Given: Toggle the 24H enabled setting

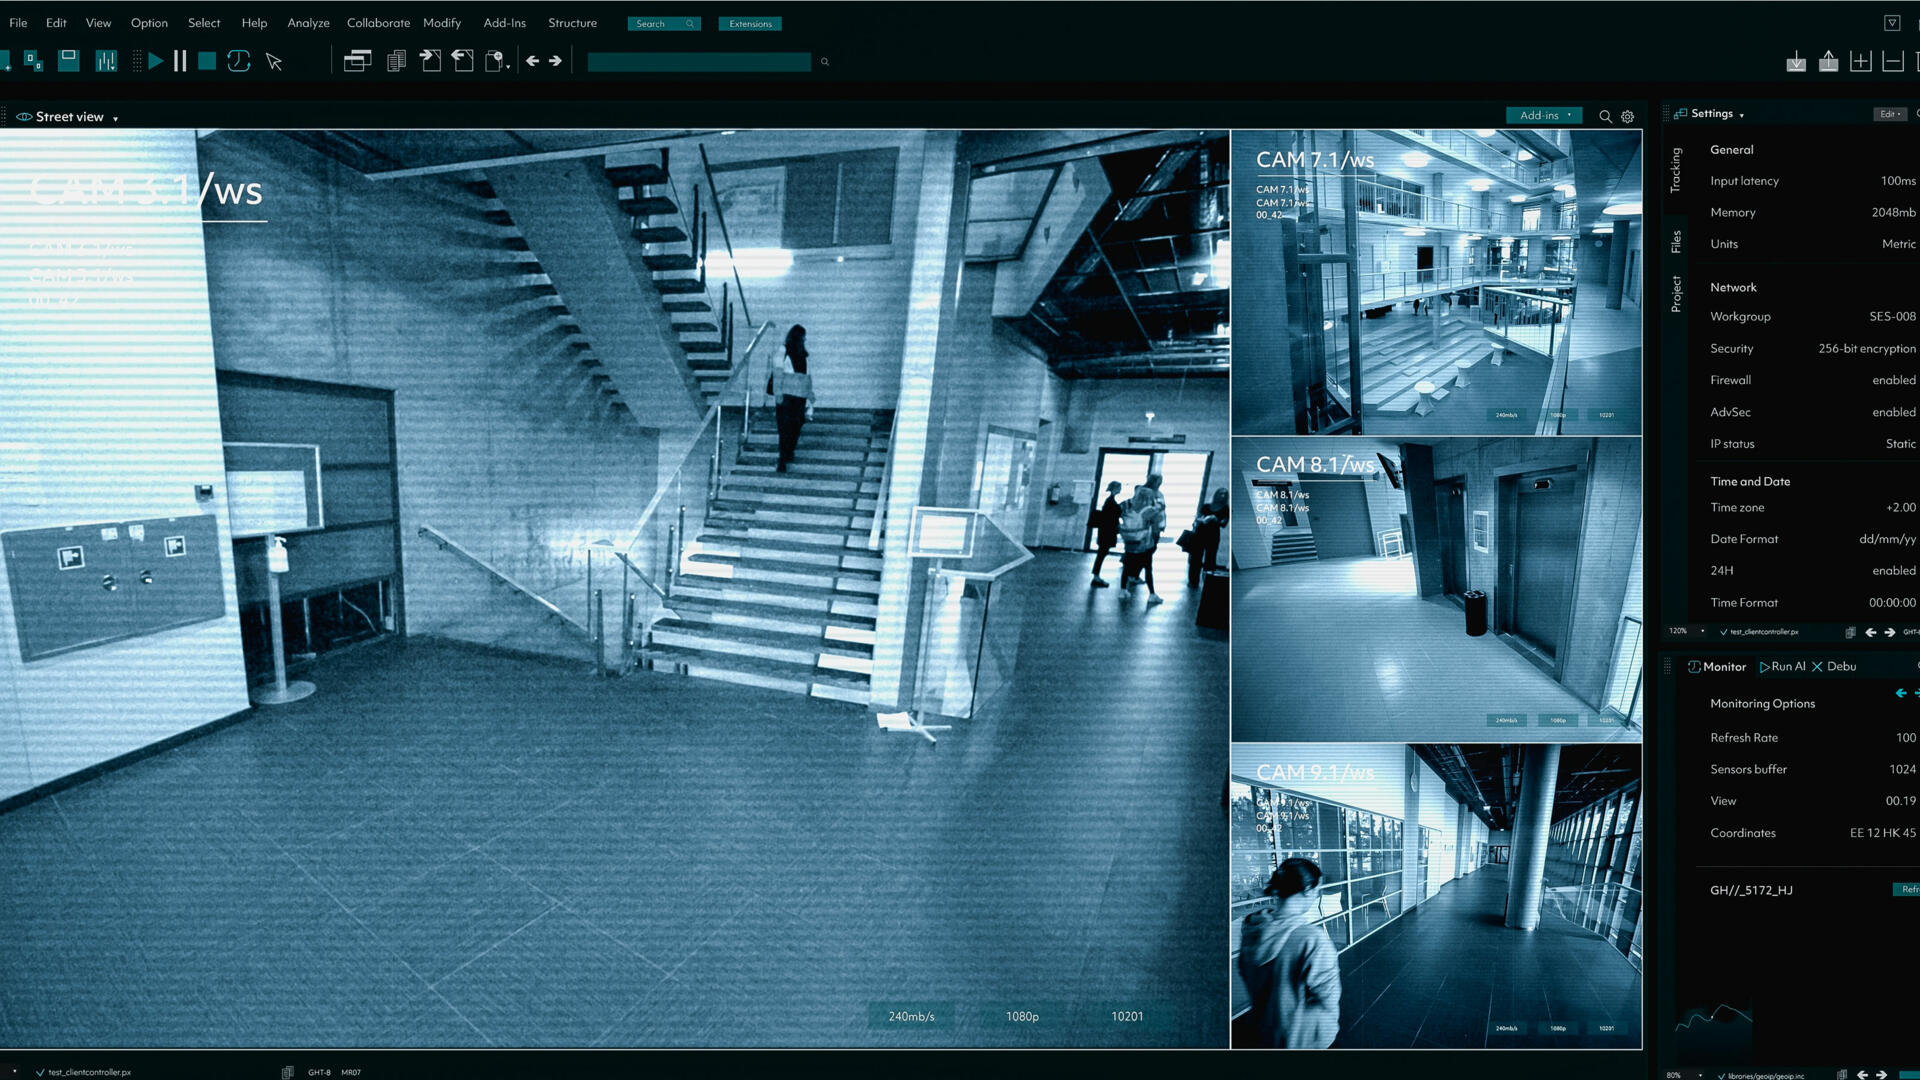Looking at the screenshot, I should (x=1893, y=571).
